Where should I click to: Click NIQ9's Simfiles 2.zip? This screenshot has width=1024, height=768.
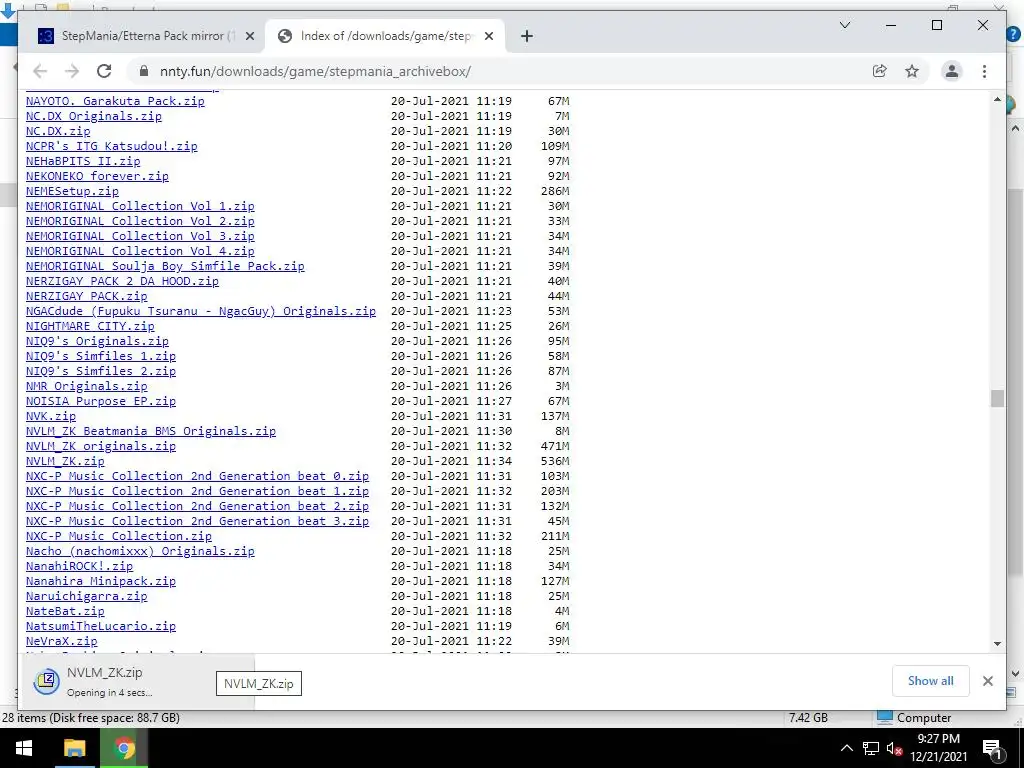point(101,372)
